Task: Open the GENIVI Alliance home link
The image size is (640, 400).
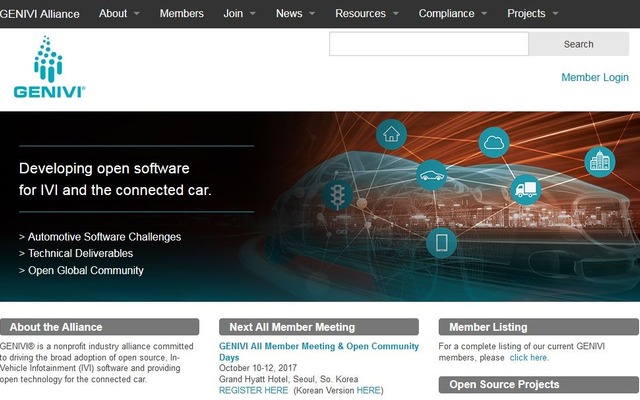Action: tap(40, 14)
